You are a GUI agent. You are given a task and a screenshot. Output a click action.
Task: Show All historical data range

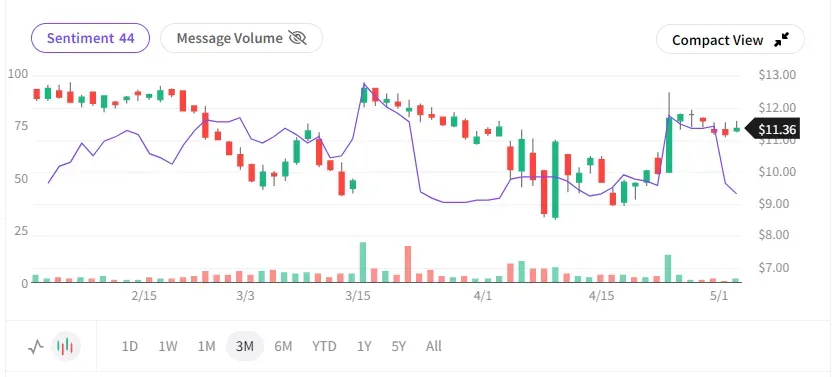(433, 347)
